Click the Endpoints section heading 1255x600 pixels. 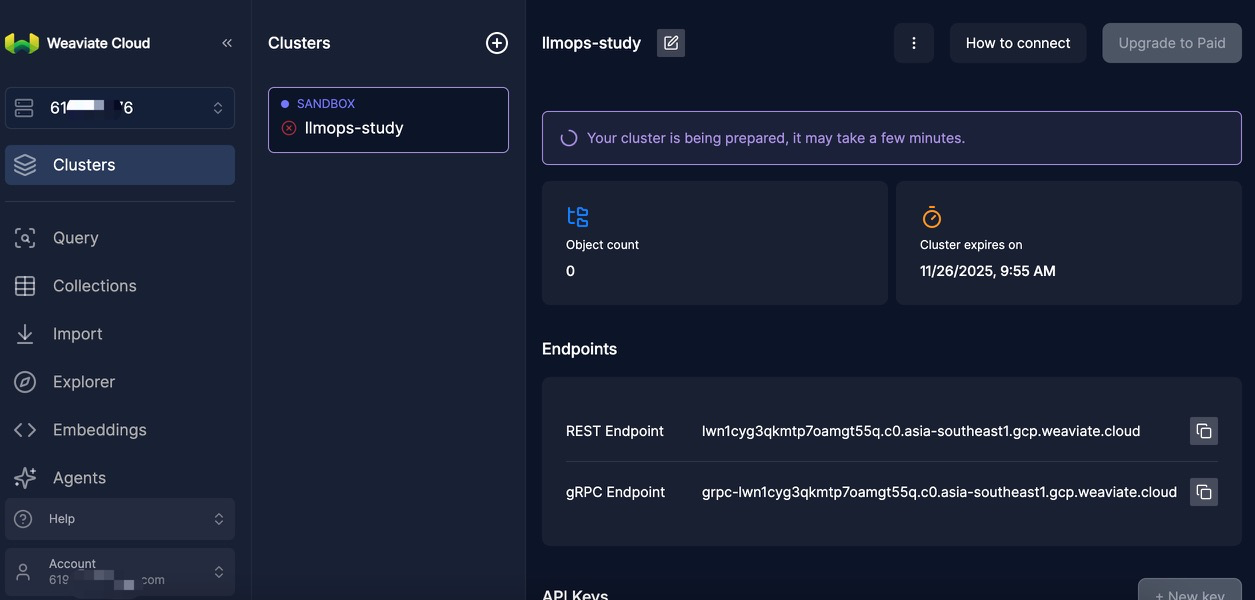click(579, 349)
